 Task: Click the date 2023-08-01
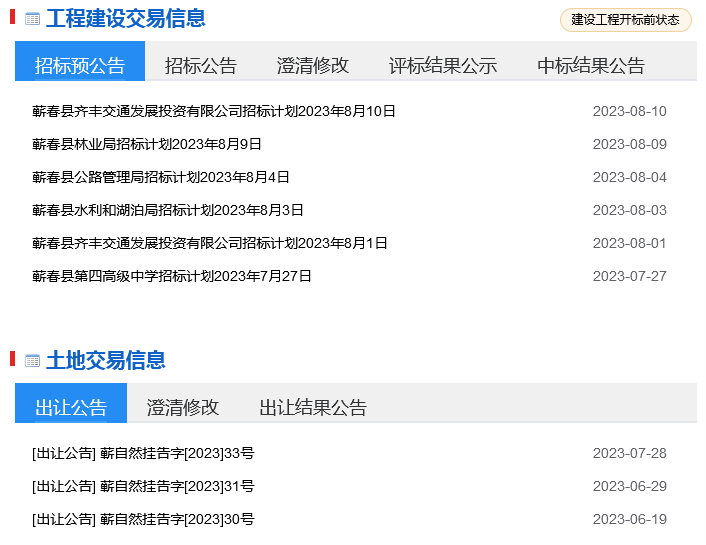click(x=629, y=243)
